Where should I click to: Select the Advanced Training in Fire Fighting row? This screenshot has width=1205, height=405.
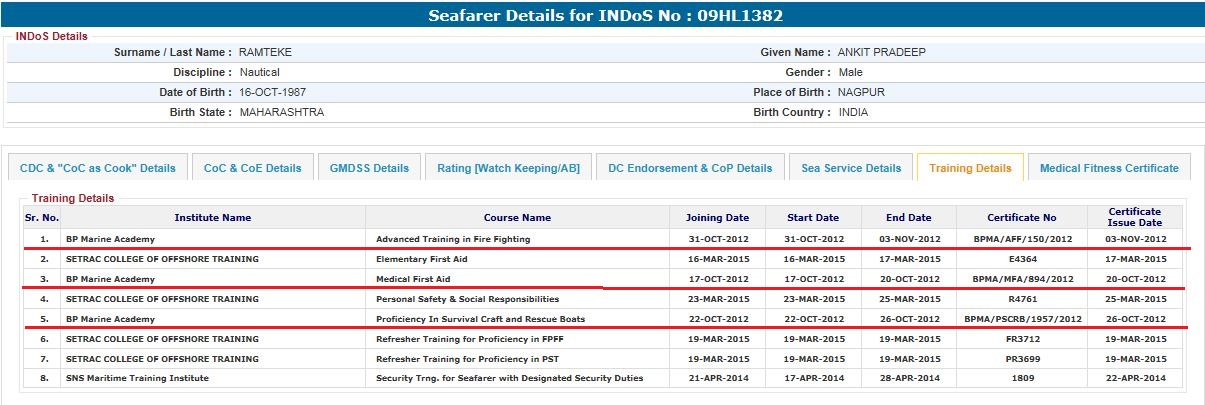coord(453,239)
